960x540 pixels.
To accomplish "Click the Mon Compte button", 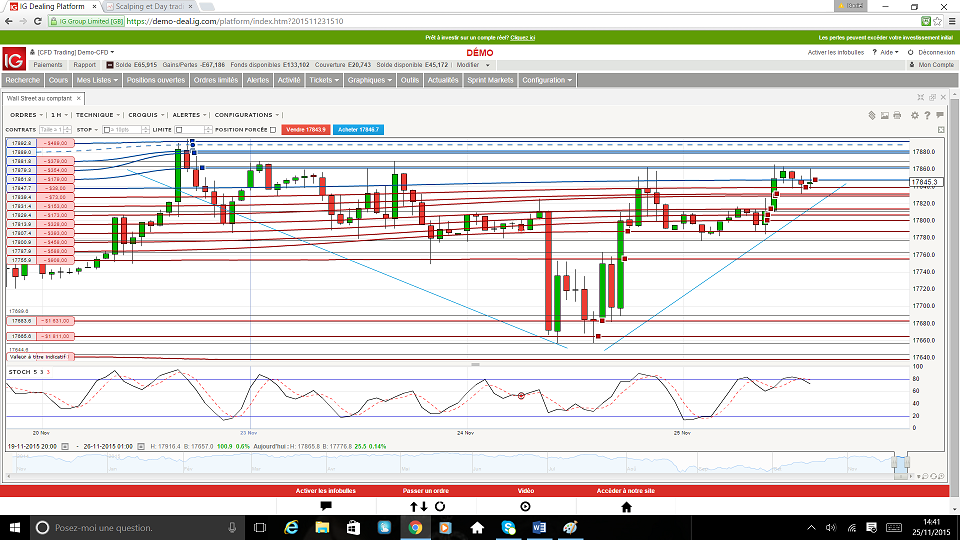I will coord(931,65).
